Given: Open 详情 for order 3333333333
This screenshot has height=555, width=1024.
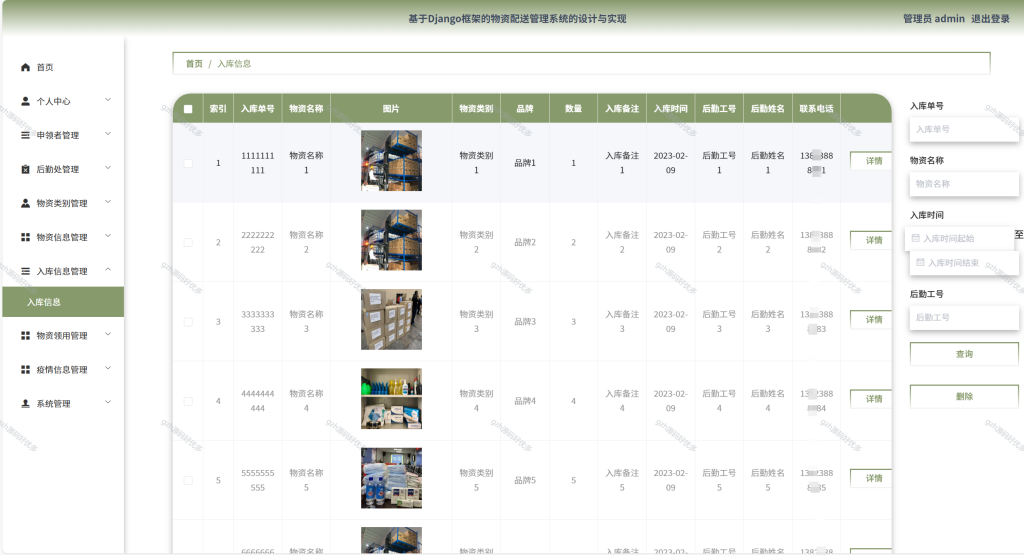Looking at the screenshot, I should [x=871, y=319].
